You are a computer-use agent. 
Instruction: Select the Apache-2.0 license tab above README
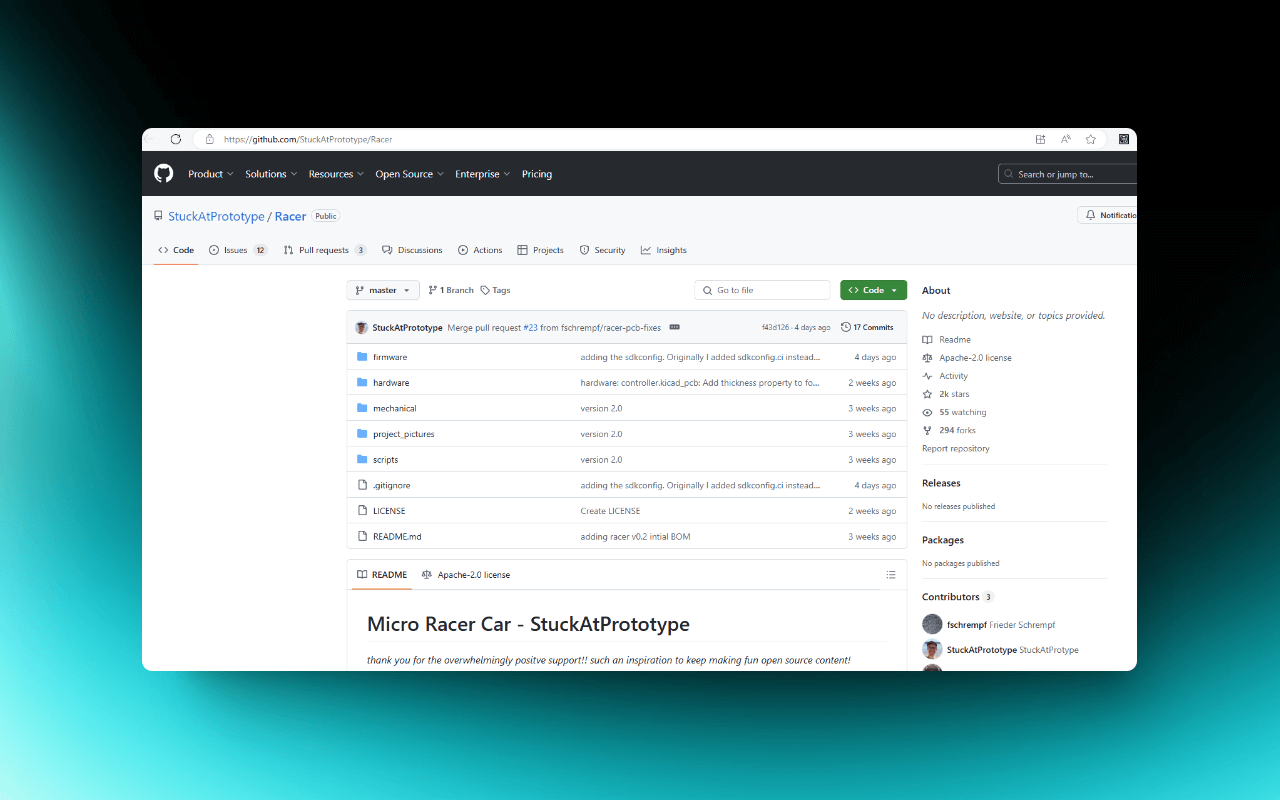[466, 575]
